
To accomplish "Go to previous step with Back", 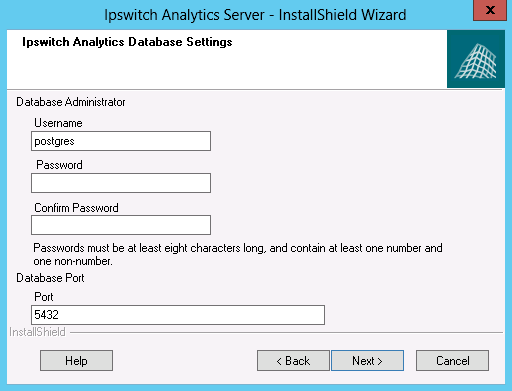I will (293, 361).
